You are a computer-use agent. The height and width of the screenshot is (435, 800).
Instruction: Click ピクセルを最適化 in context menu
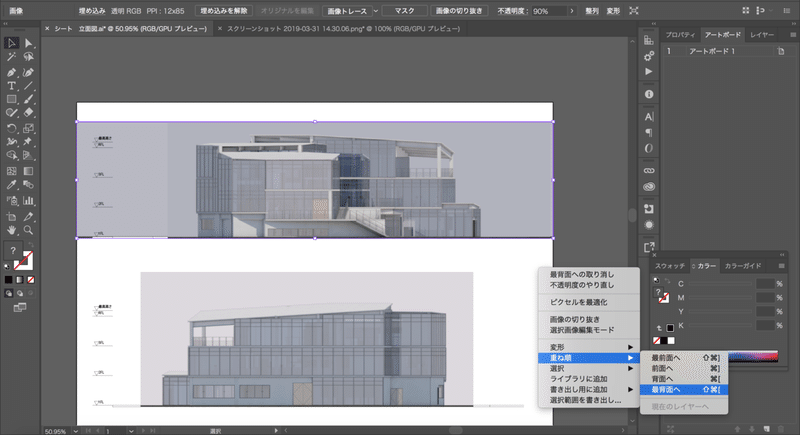tap(589, 302)
